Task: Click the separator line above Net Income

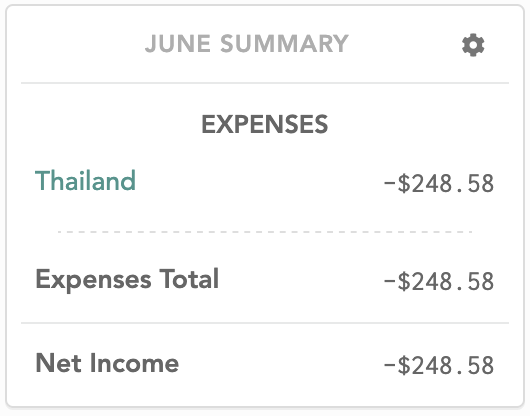Action: point(265,323)
